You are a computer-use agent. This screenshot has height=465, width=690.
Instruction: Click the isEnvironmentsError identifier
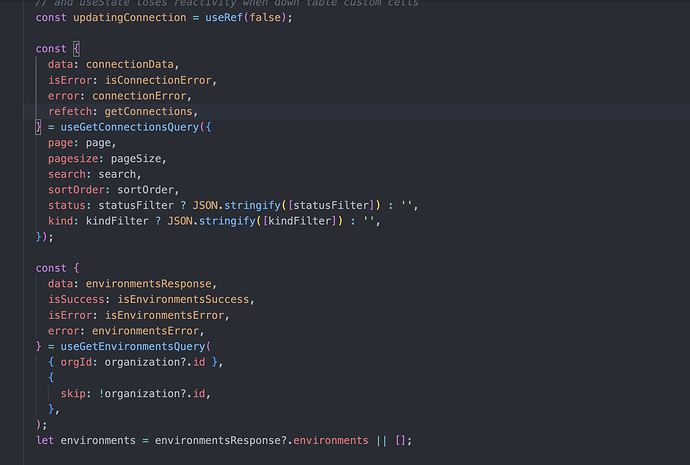click(x=164, y=315)
